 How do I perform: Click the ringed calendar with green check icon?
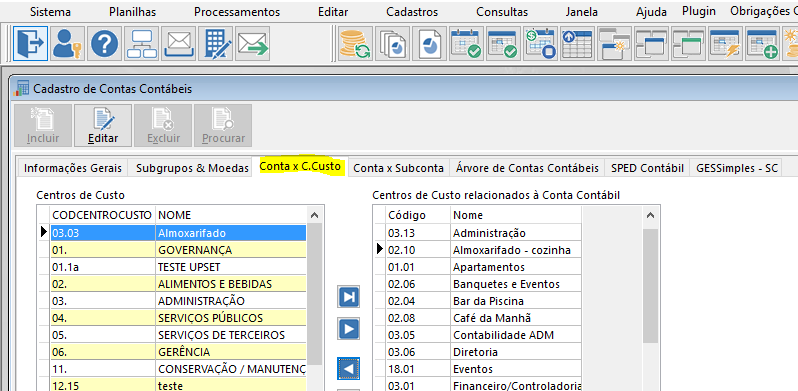(466, 43)
